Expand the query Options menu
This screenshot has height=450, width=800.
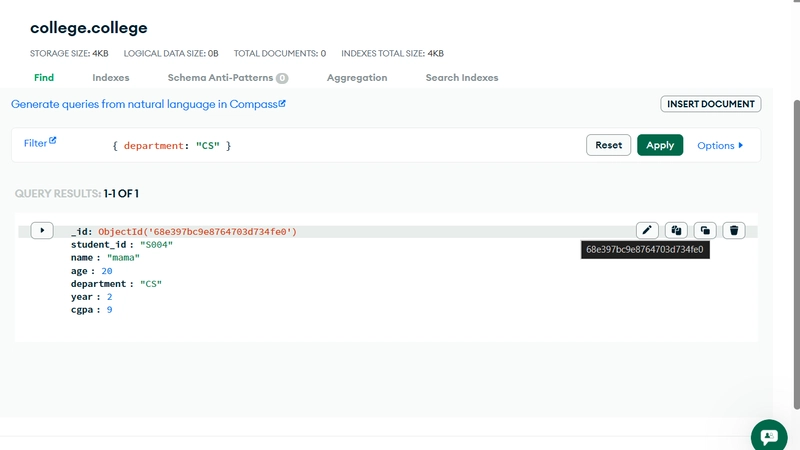[x=720, y=145]
